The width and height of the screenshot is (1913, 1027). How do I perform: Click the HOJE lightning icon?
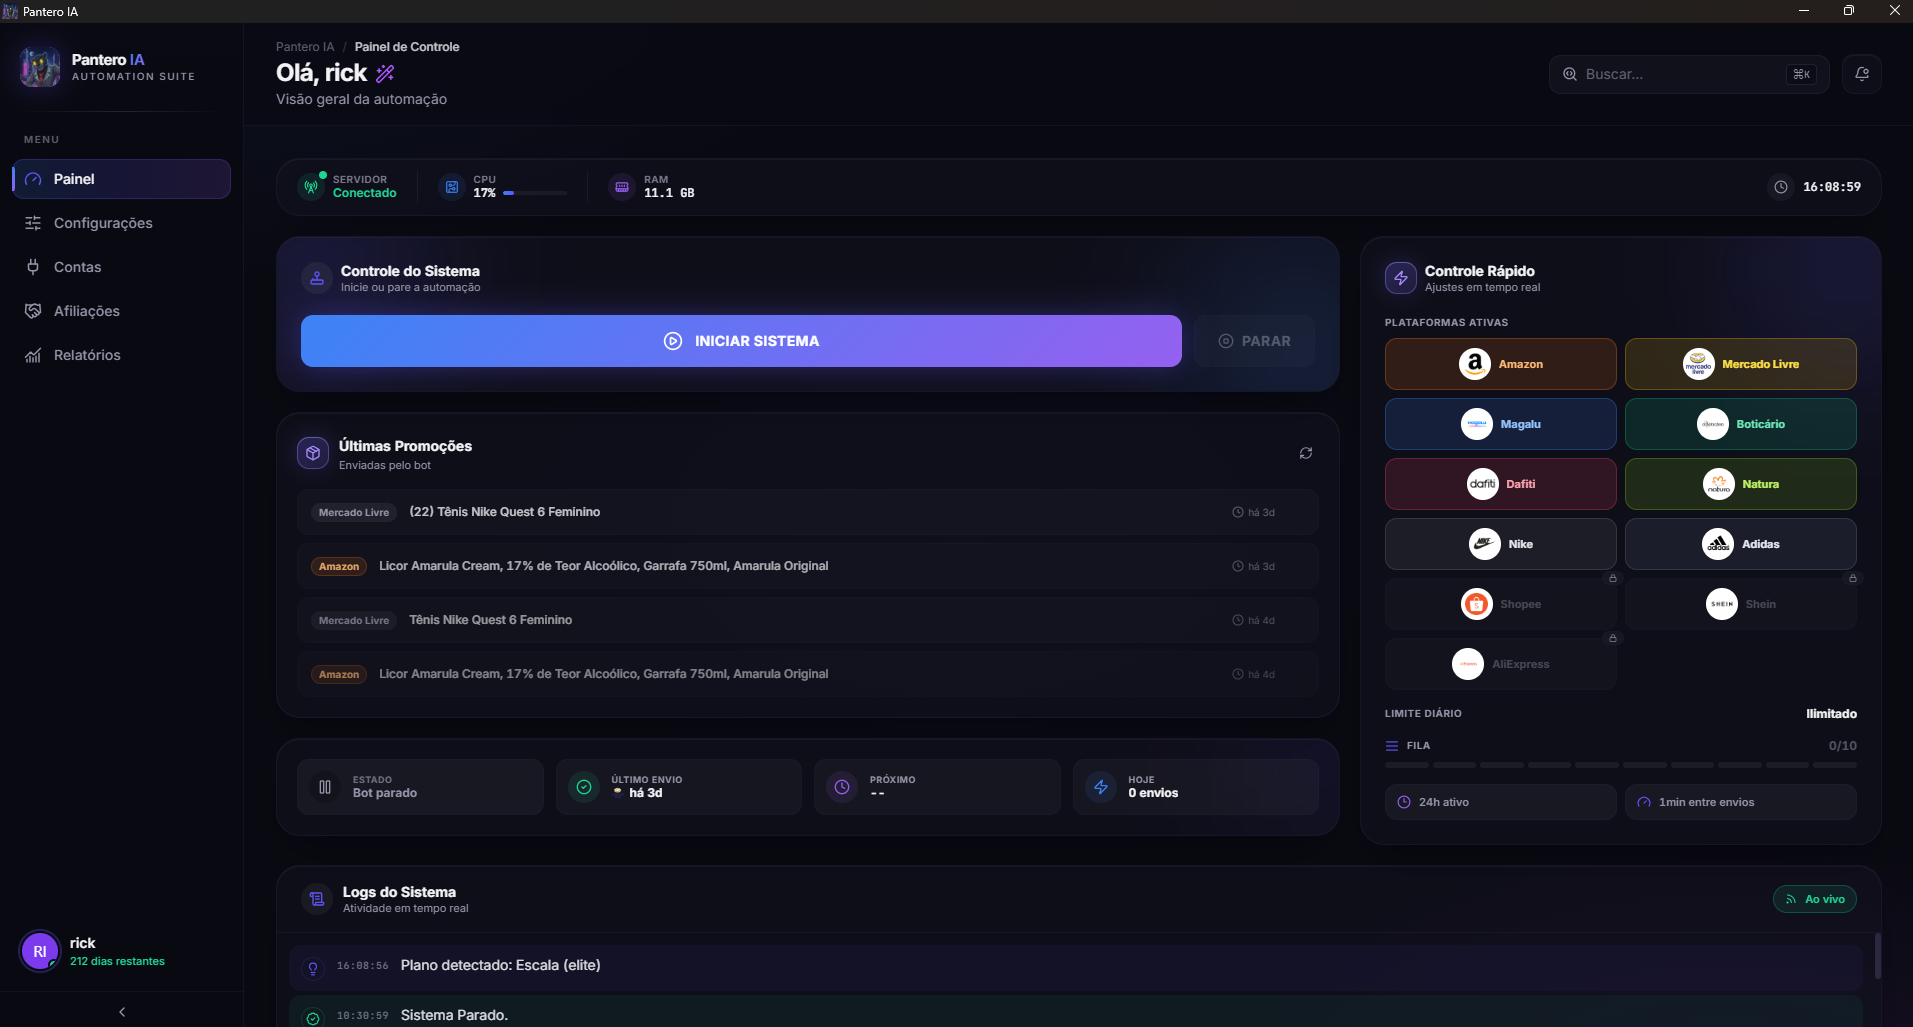click(x=1101, y=787)
